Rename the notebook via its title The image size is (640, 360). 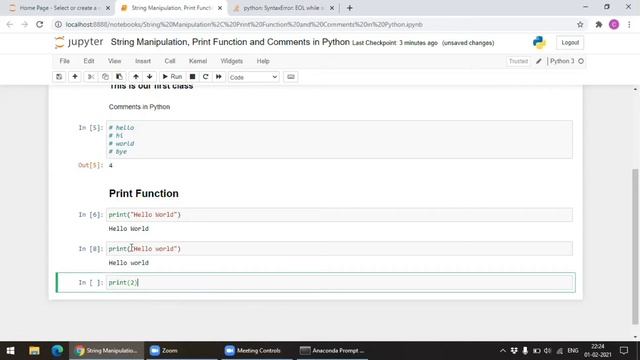click(230, 42)
